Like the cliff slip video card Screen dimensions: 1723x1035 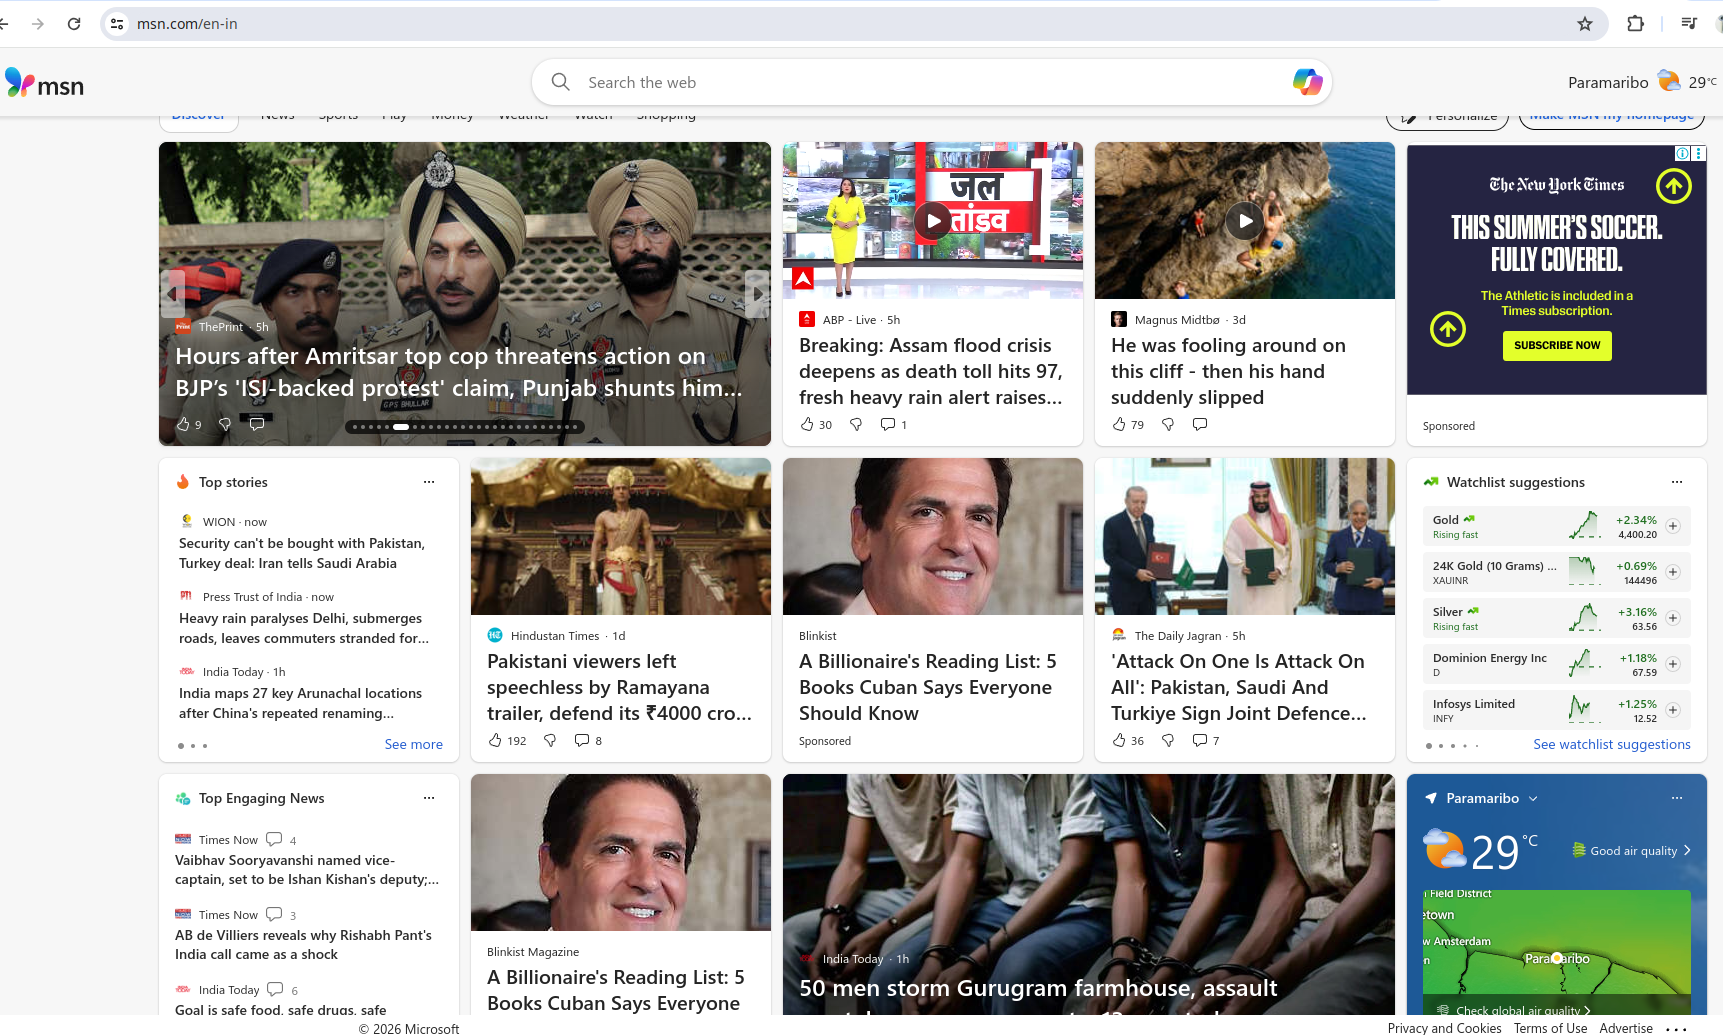[1128, 424]
